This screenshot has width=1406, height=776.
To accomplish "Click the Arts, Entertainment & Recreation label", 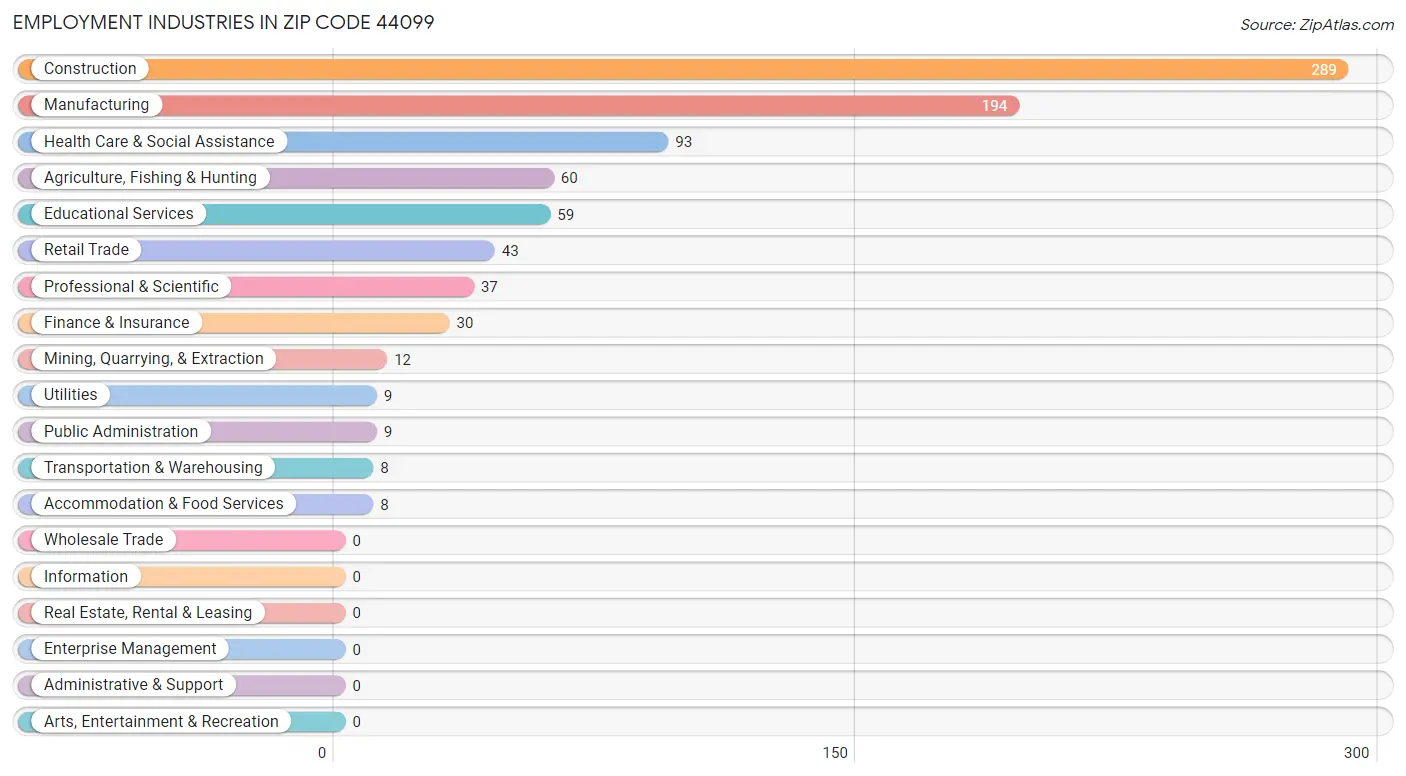I will [x=161, y=722].
